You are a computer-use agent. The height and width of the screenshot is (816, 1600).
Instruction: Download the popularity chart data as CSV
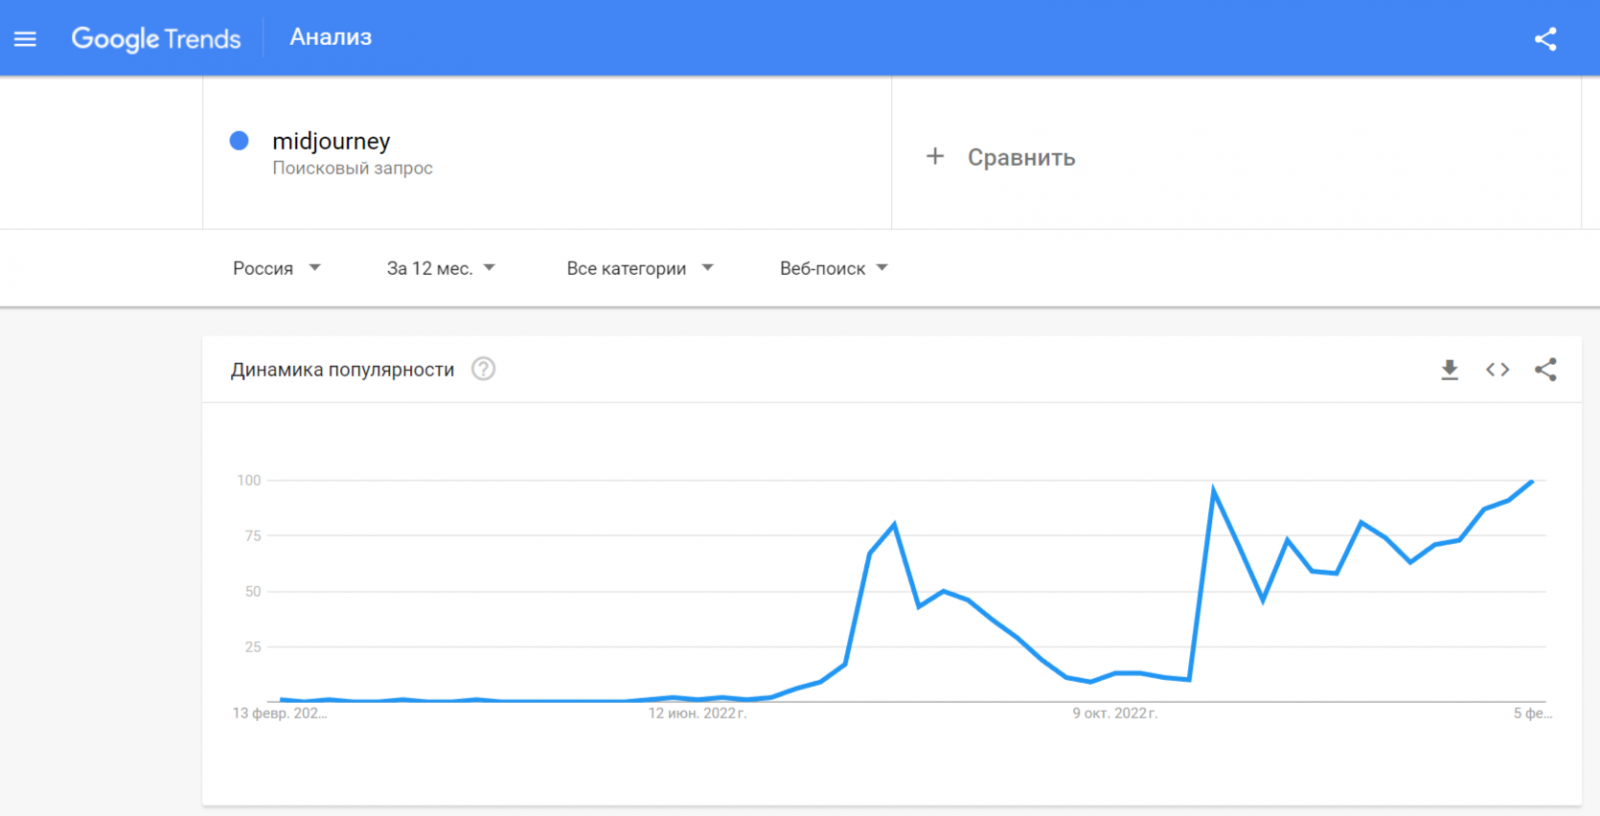tap(1449, 370)
